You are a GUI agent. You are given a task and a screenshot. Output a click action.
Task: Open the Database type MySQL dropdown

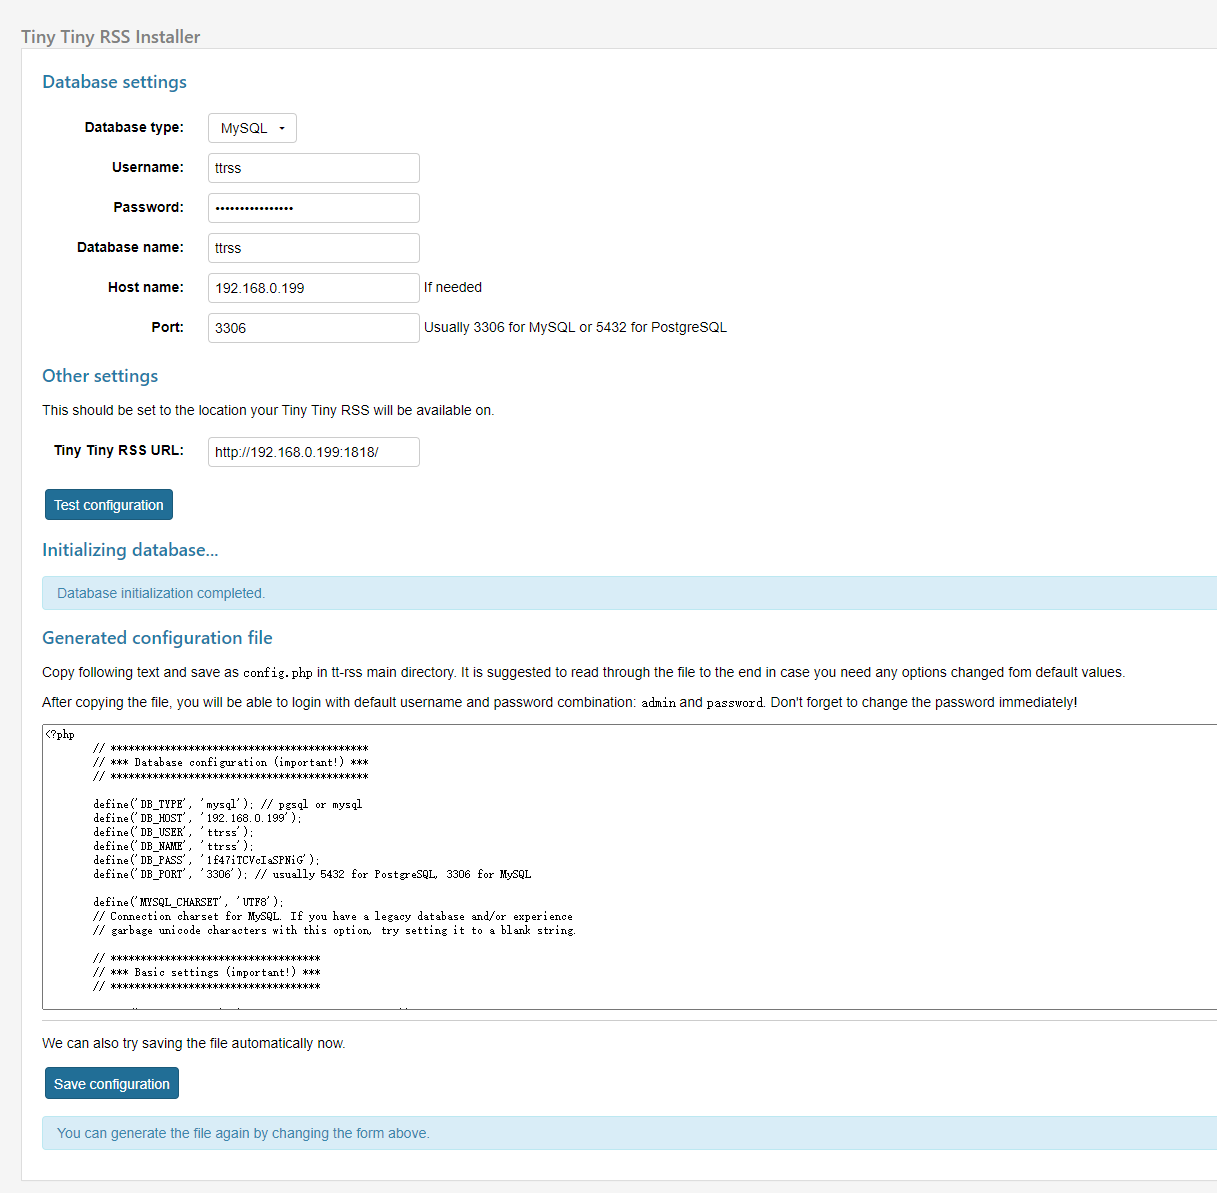[252, 128]
